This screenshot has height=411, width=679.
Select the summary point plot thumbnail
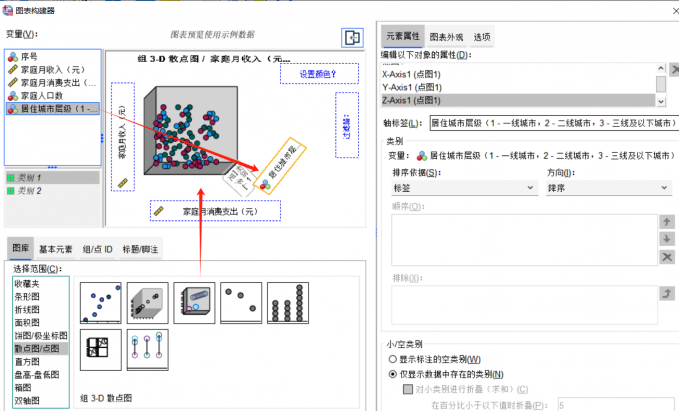(241, 303)
